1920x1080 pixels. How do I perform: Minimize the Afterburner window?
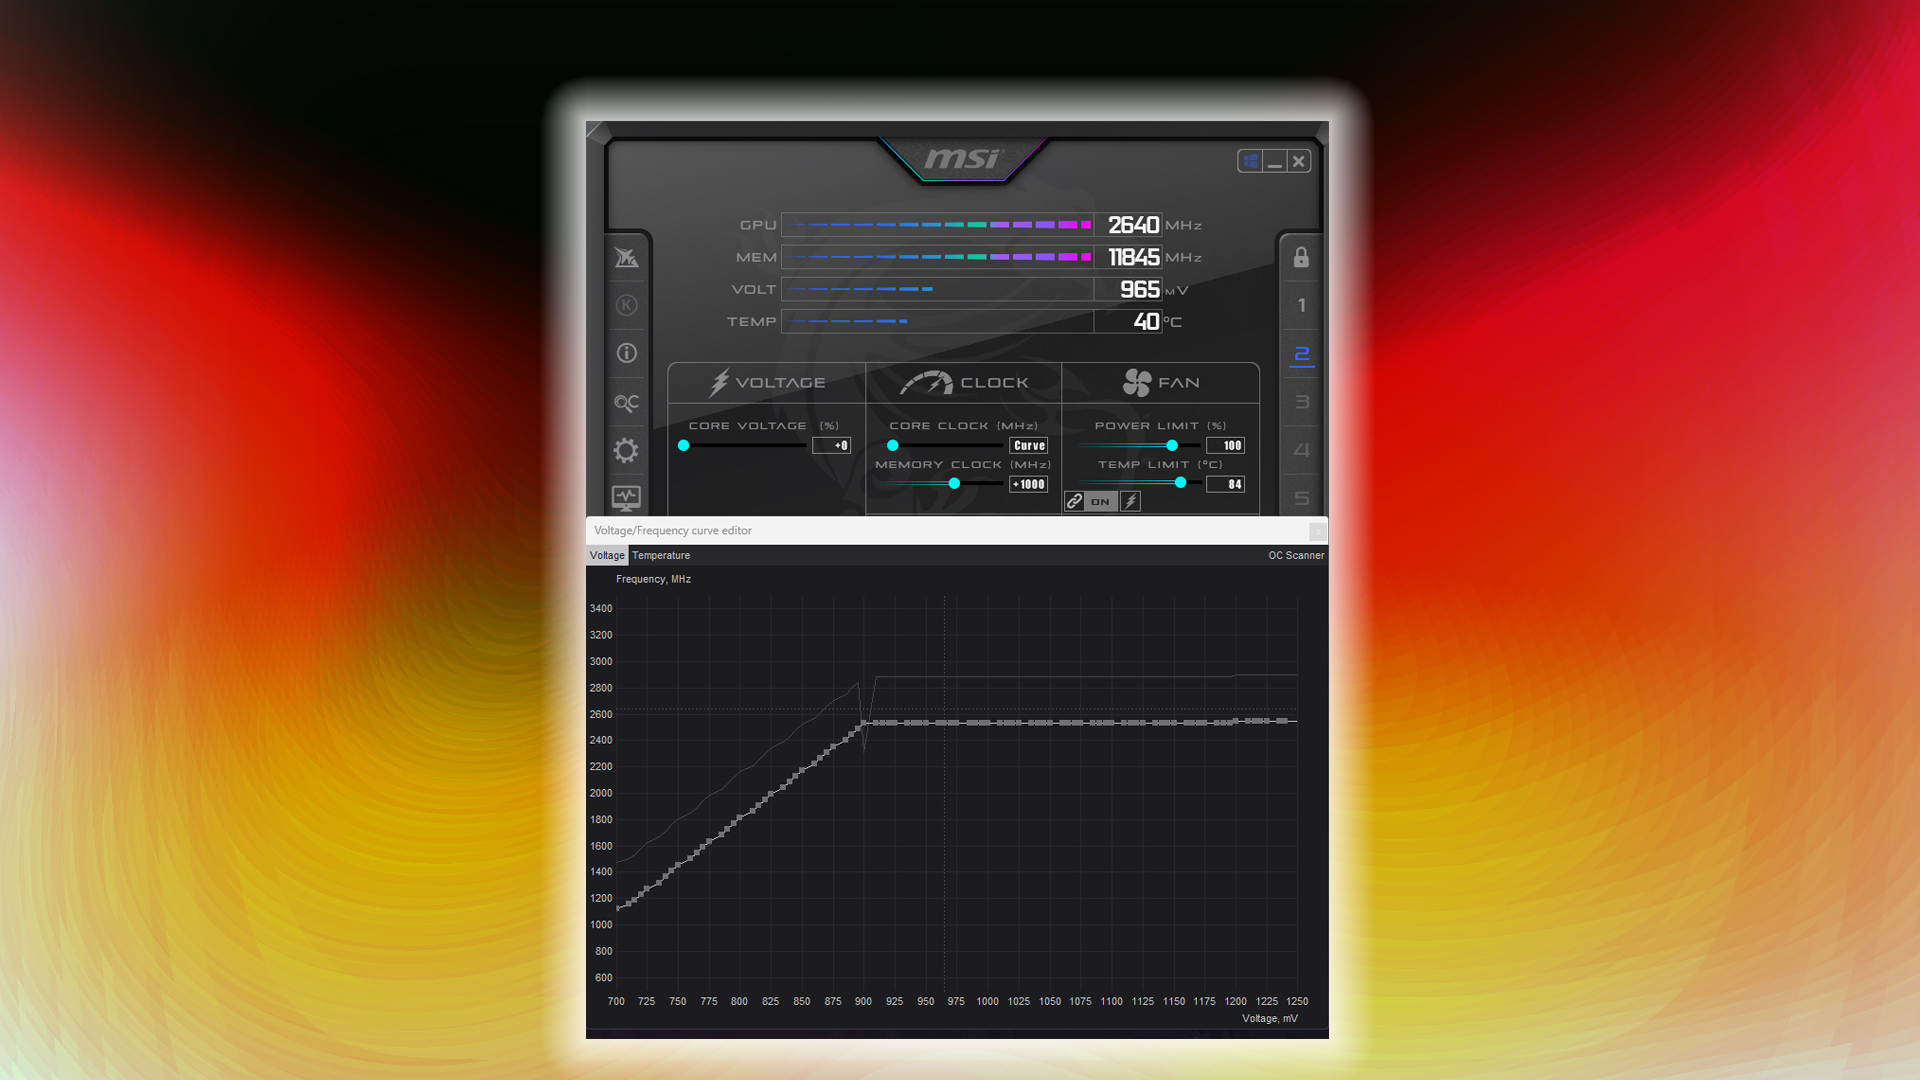[1274, 161]
